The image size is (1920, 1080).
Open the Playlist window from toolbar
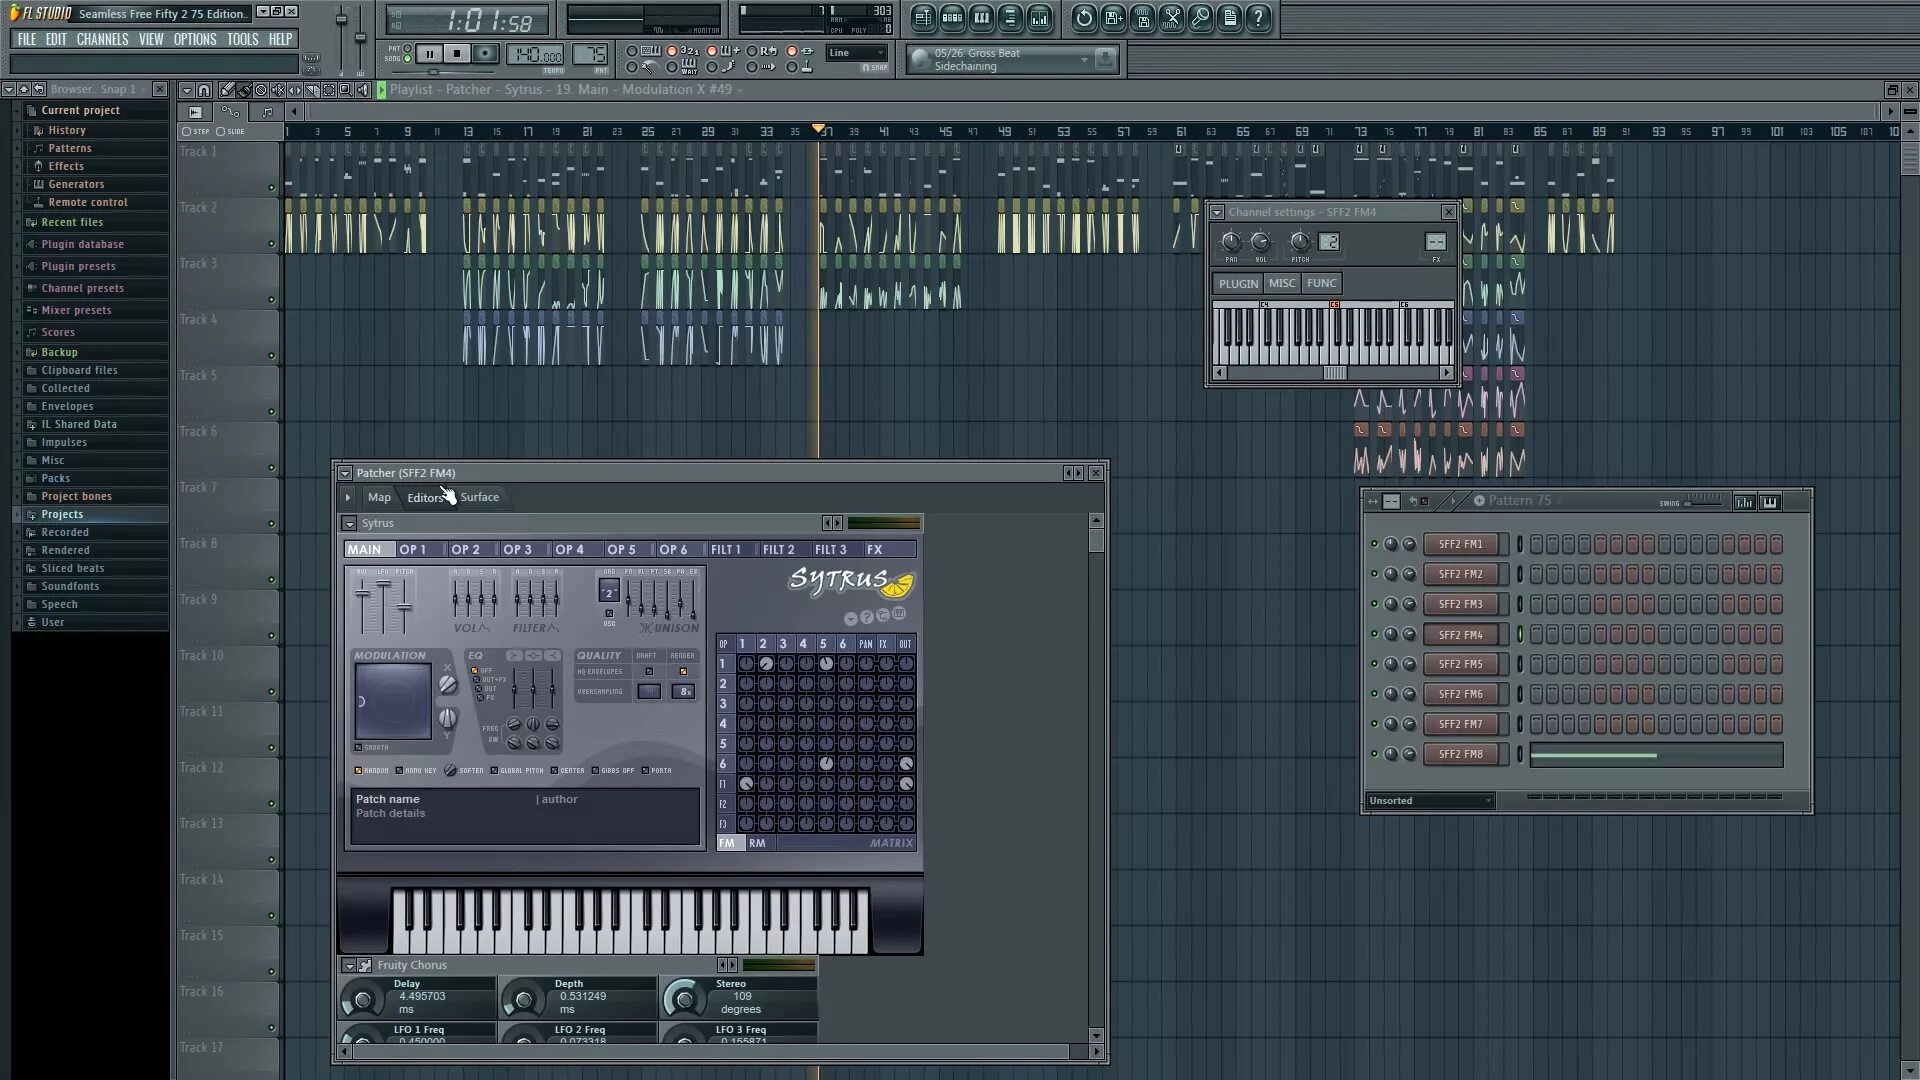923,17
